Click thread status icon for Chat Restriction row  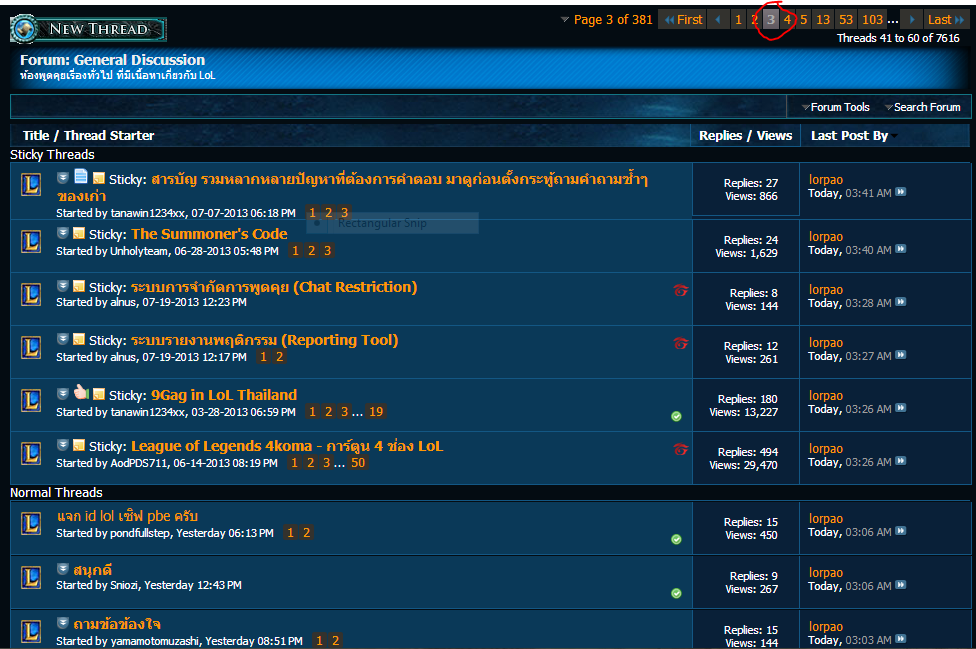coord(30,294)
